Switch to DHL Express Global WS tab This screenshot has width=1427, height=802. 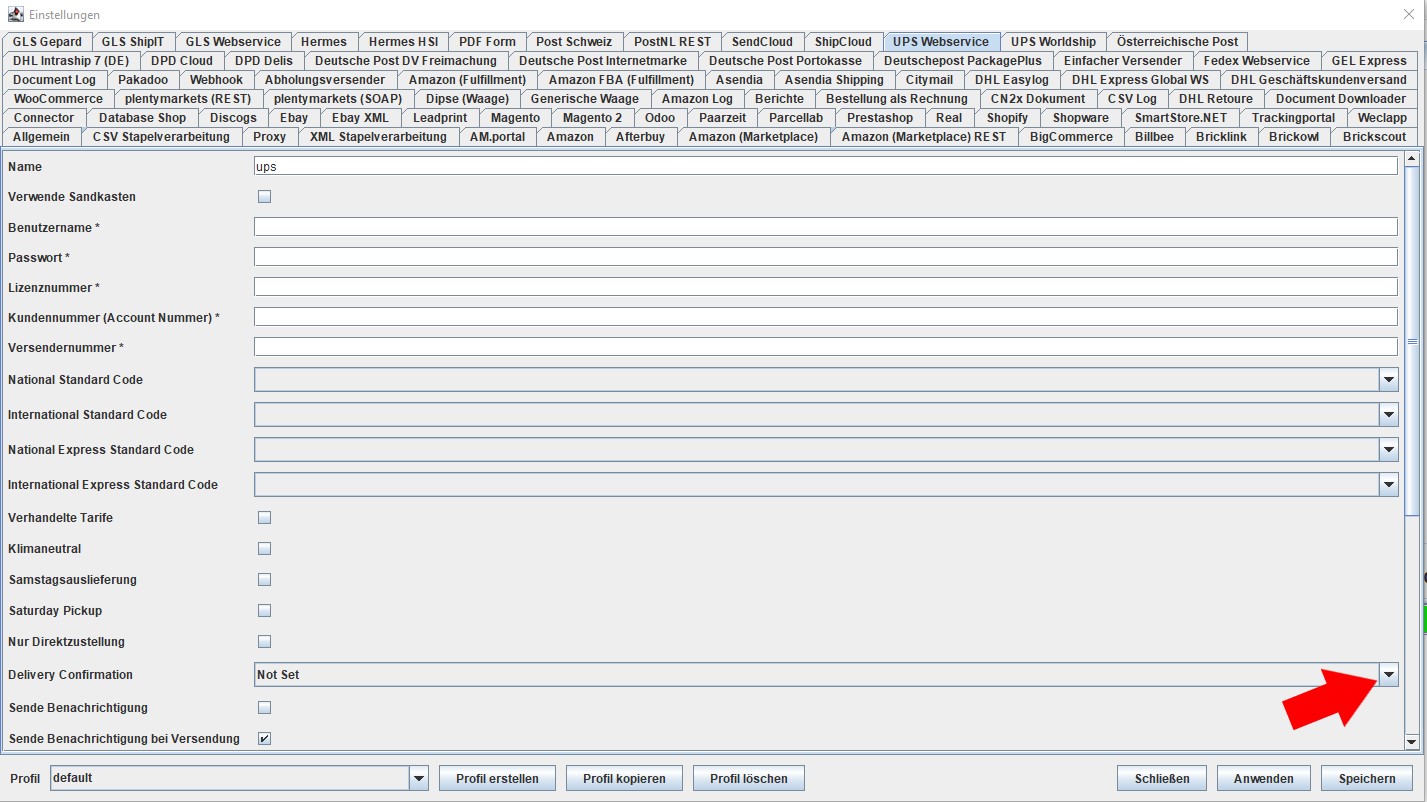1140,80
